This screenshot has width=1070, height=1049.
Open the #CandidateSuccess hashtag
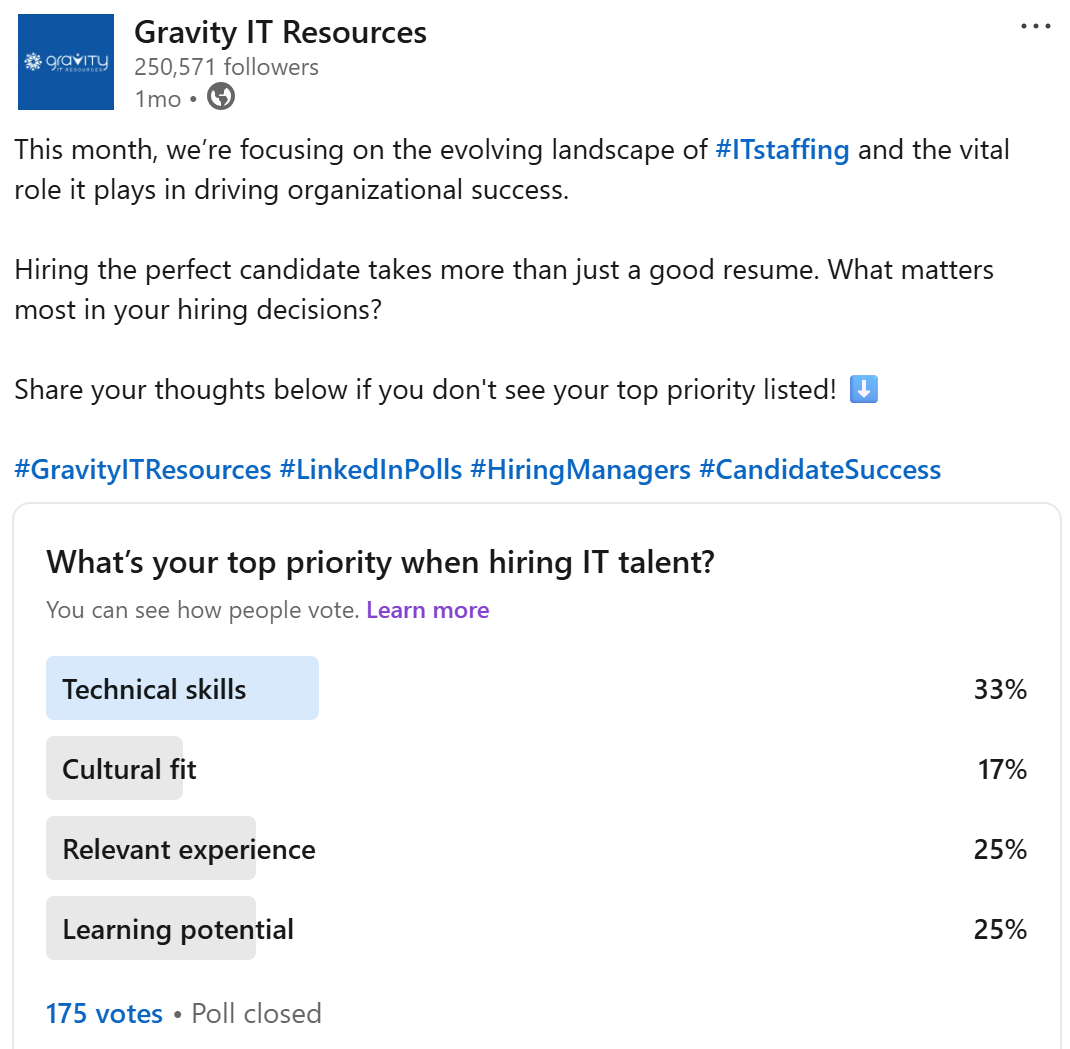(820, 470)
